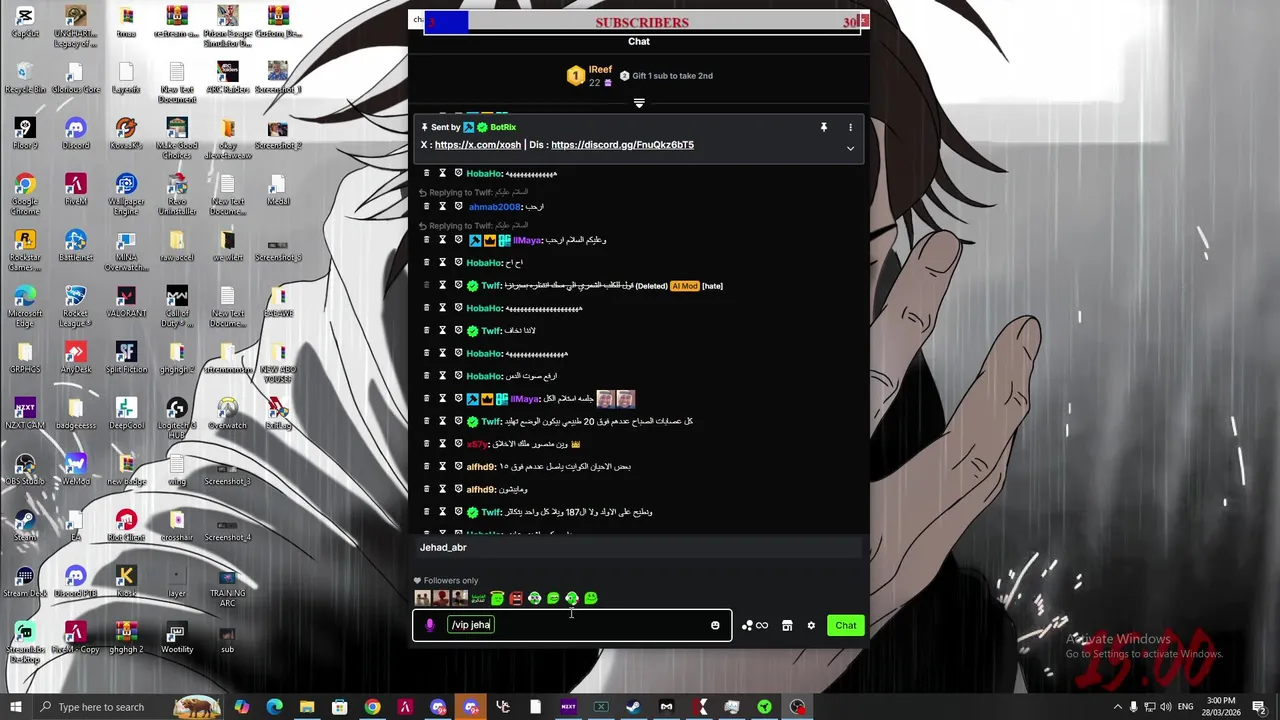
Task: Select Rocket League desktop icon
Action: click(x=75, y=307)
